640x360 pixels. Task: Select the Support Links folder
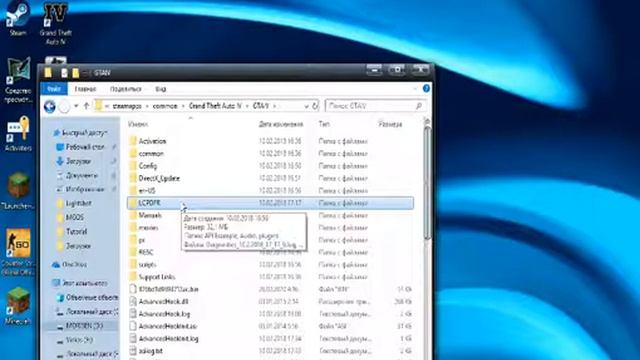(270, 277)
